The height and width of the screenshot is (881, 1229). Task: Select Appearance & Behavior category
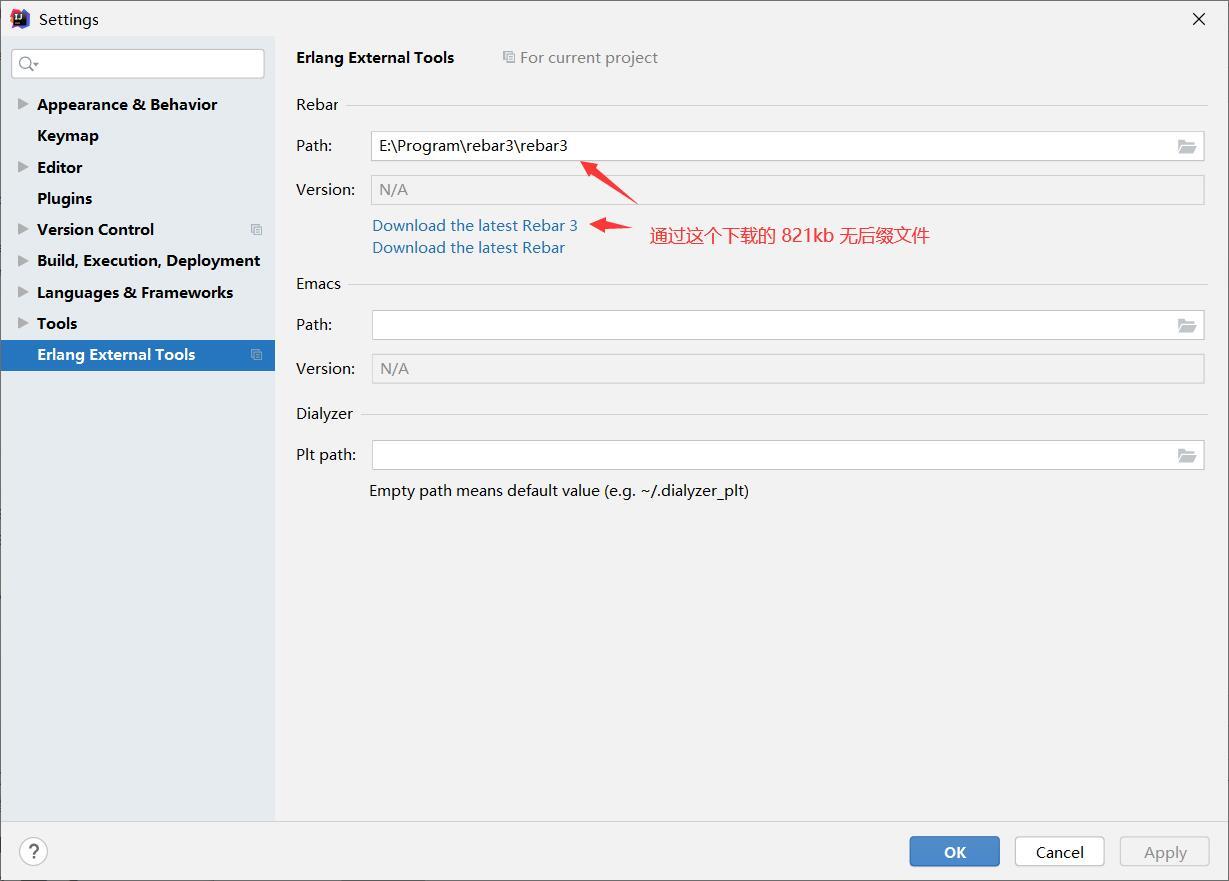tap(127, 104)
